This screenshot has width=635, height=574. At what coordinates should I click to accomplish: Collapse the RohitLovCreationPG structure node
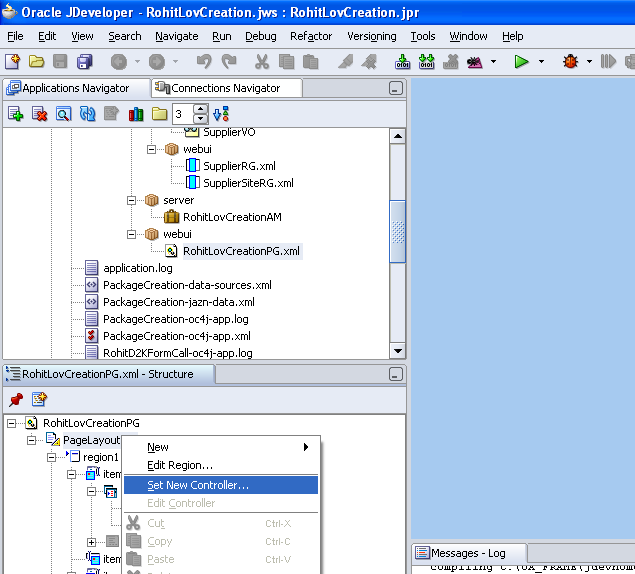pos(11,423)
